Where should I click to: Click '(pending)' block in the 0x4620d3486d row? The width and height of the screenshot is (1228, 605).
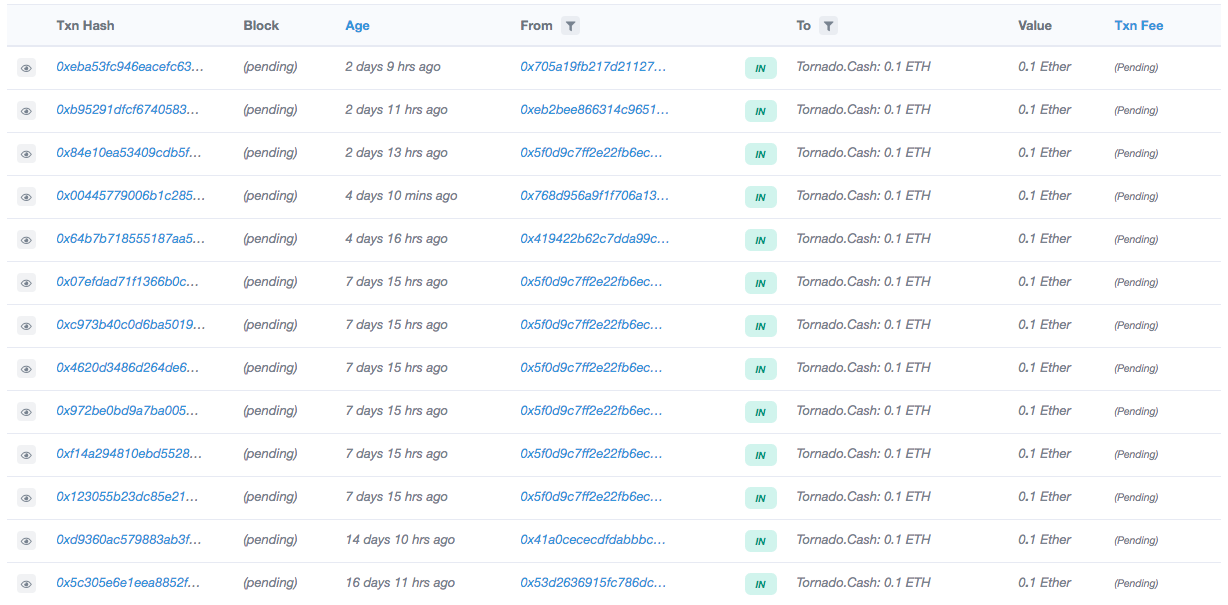[x=270, y=368]
